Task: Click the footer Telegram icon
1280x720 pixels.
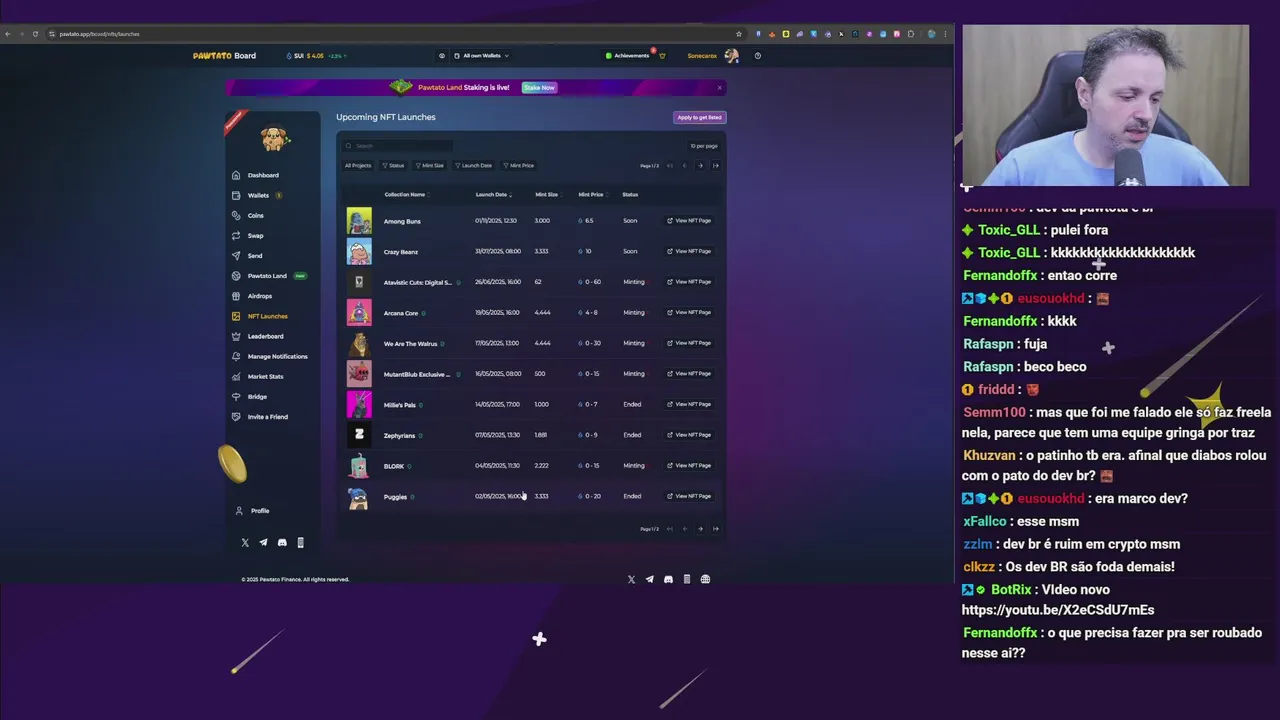Action: [650, 579]
